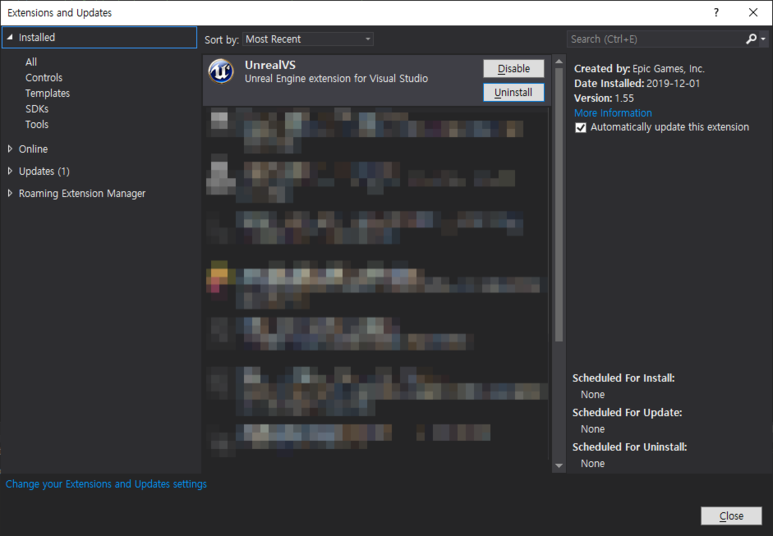
Task: Expand the Online category
Action: [10, 148]
